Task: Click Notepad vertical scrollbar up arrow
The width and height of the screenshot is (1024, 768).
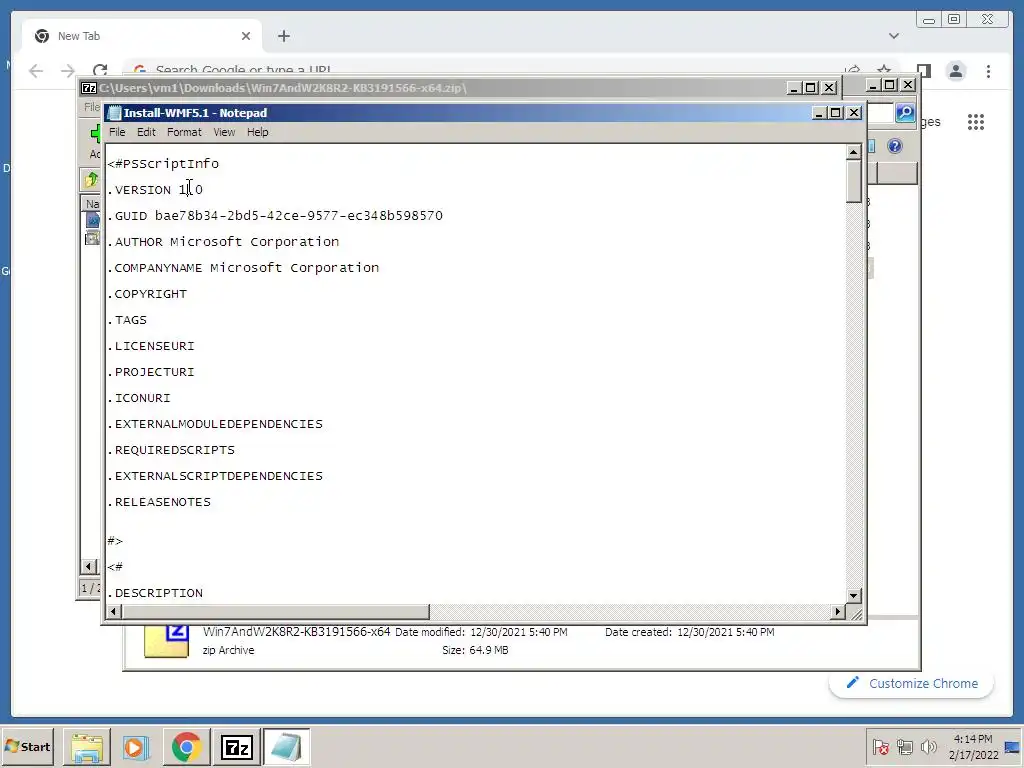Action: click(x=854, y=152)
